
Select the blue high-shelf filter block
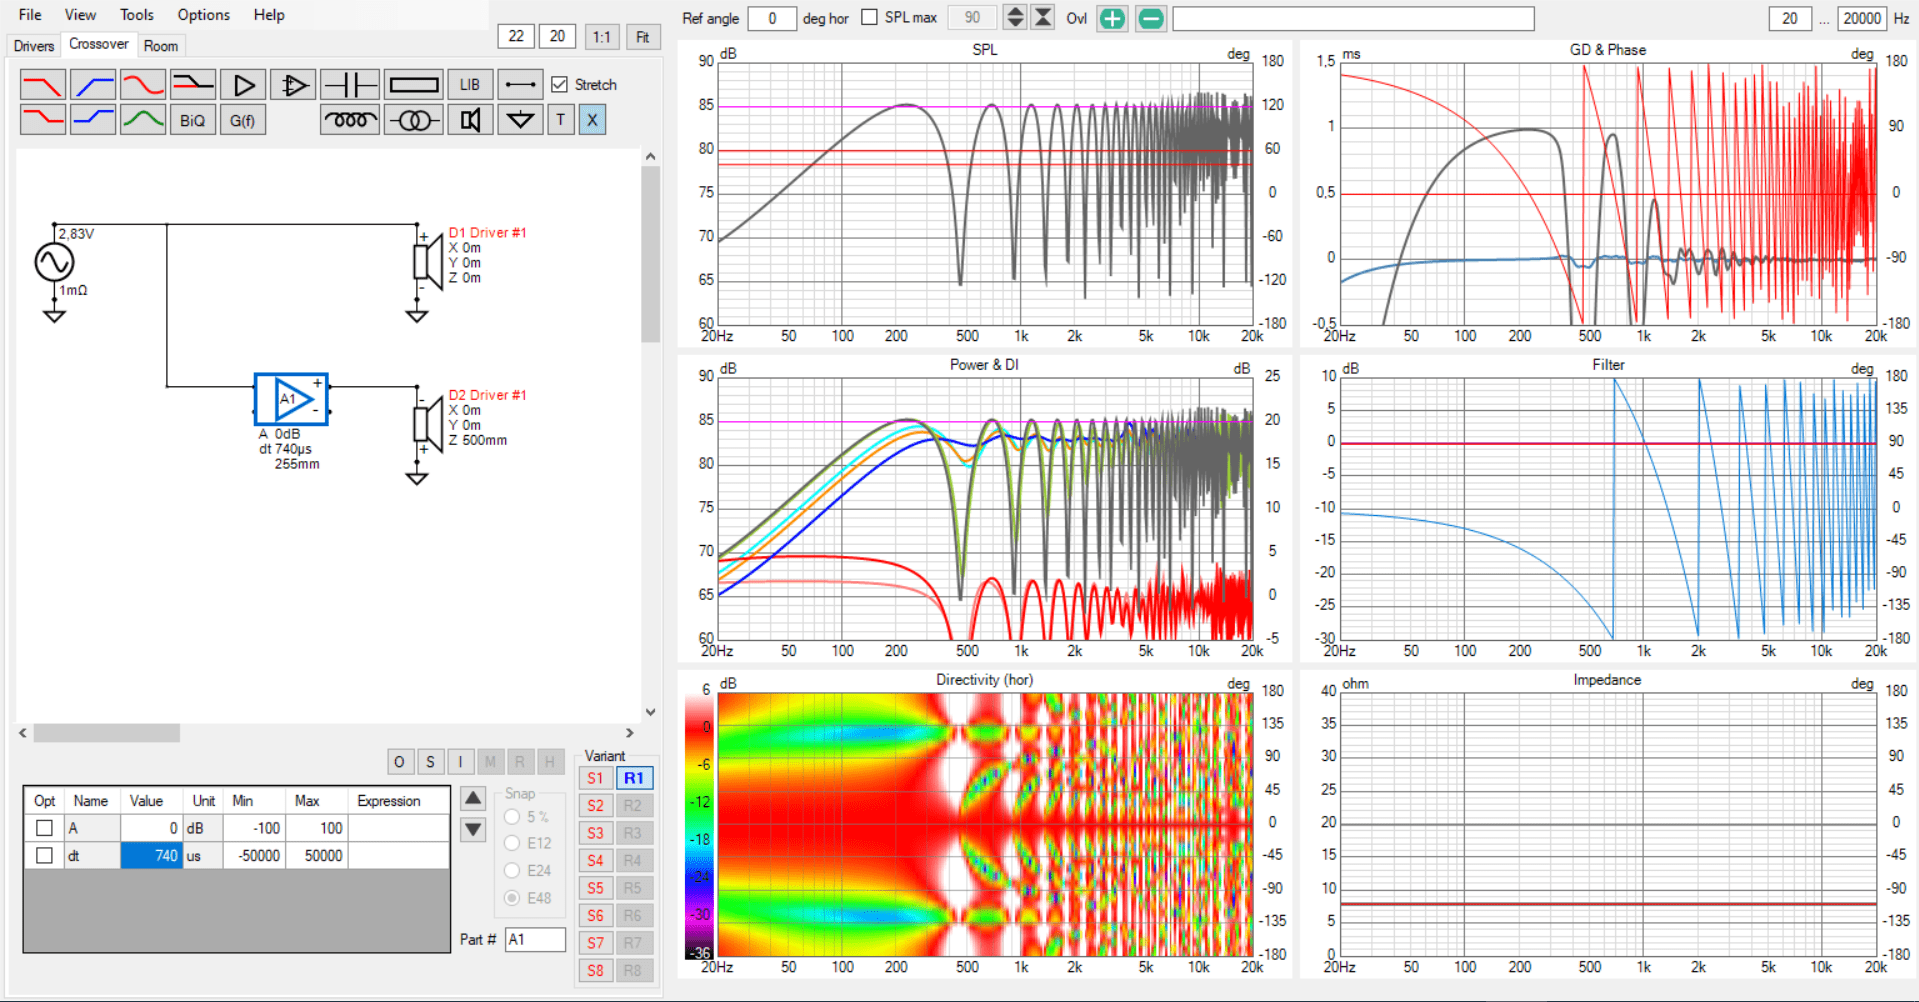(93, 120)
